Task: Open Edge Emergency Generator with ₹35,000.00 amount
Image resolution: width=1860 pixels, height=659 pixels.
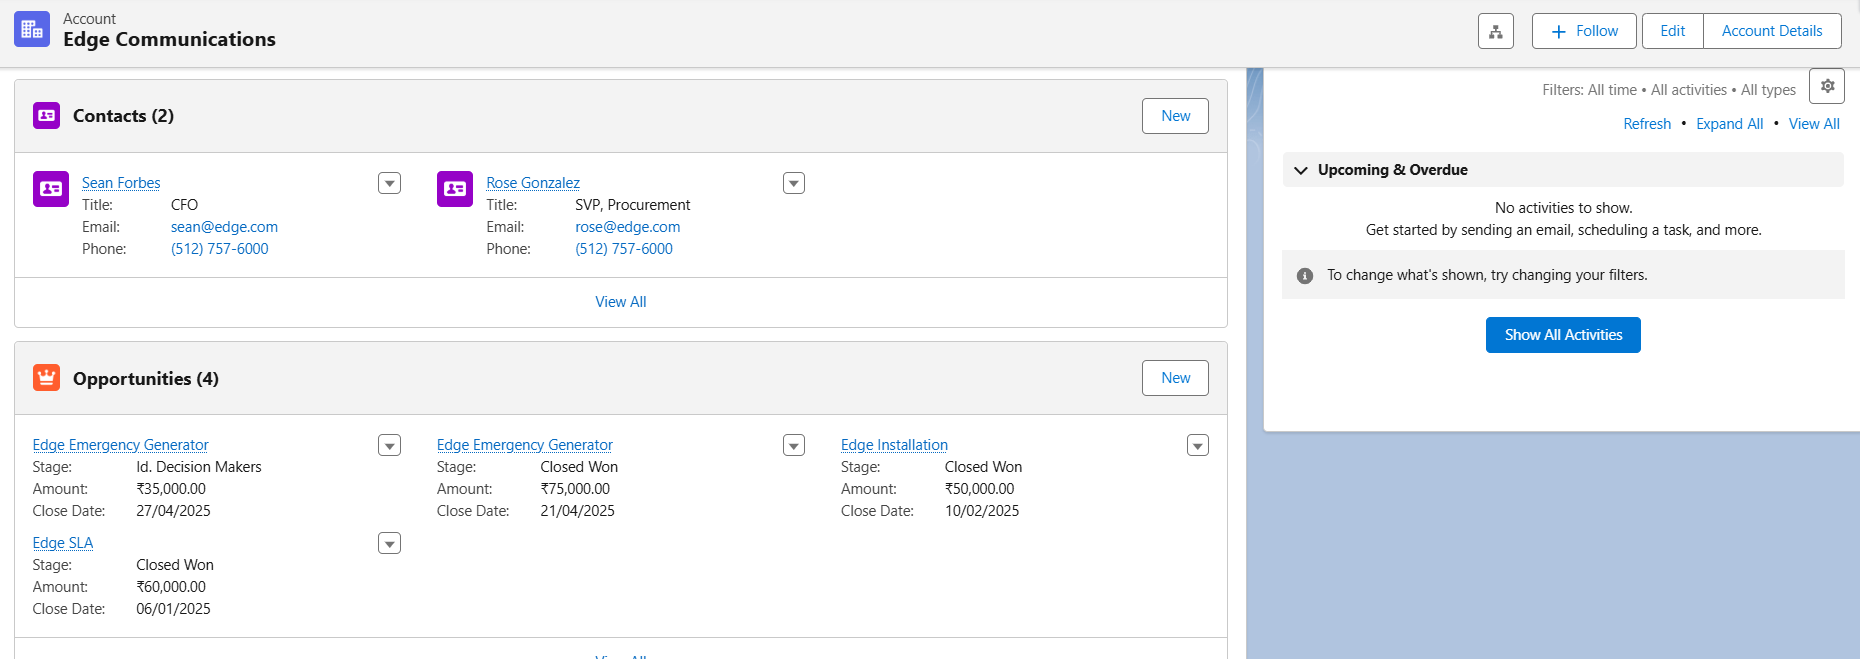Action: tap(120, 445)
